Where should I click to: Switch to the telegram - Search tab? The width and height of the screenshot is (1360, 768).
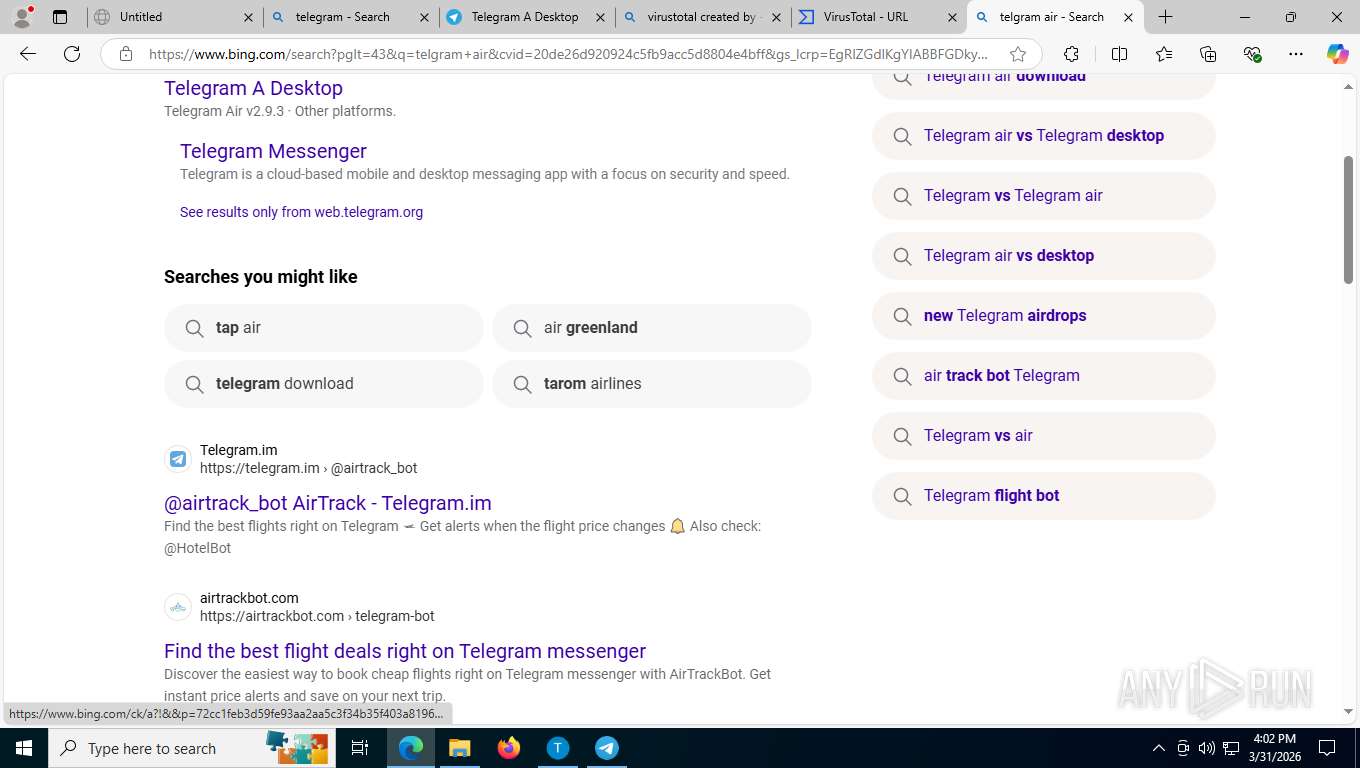tap(352, 17)
